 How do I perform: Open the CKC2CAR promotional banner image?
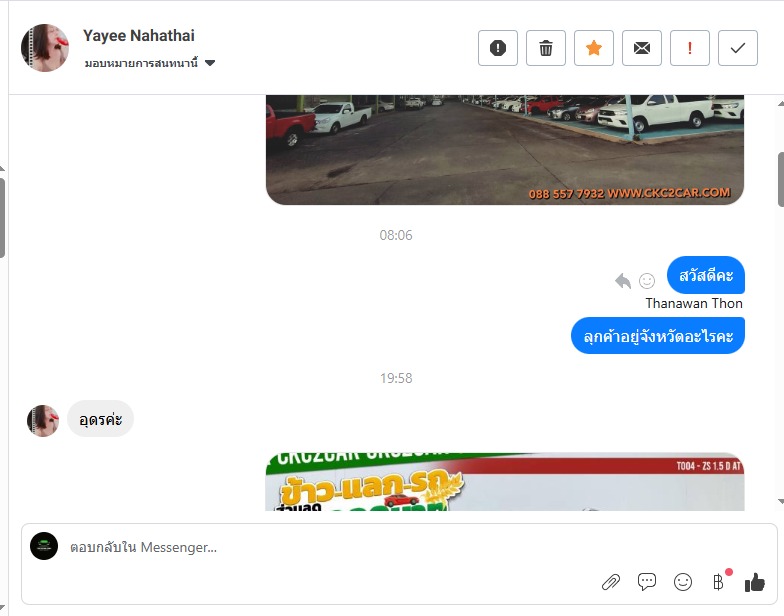(505, 482)
